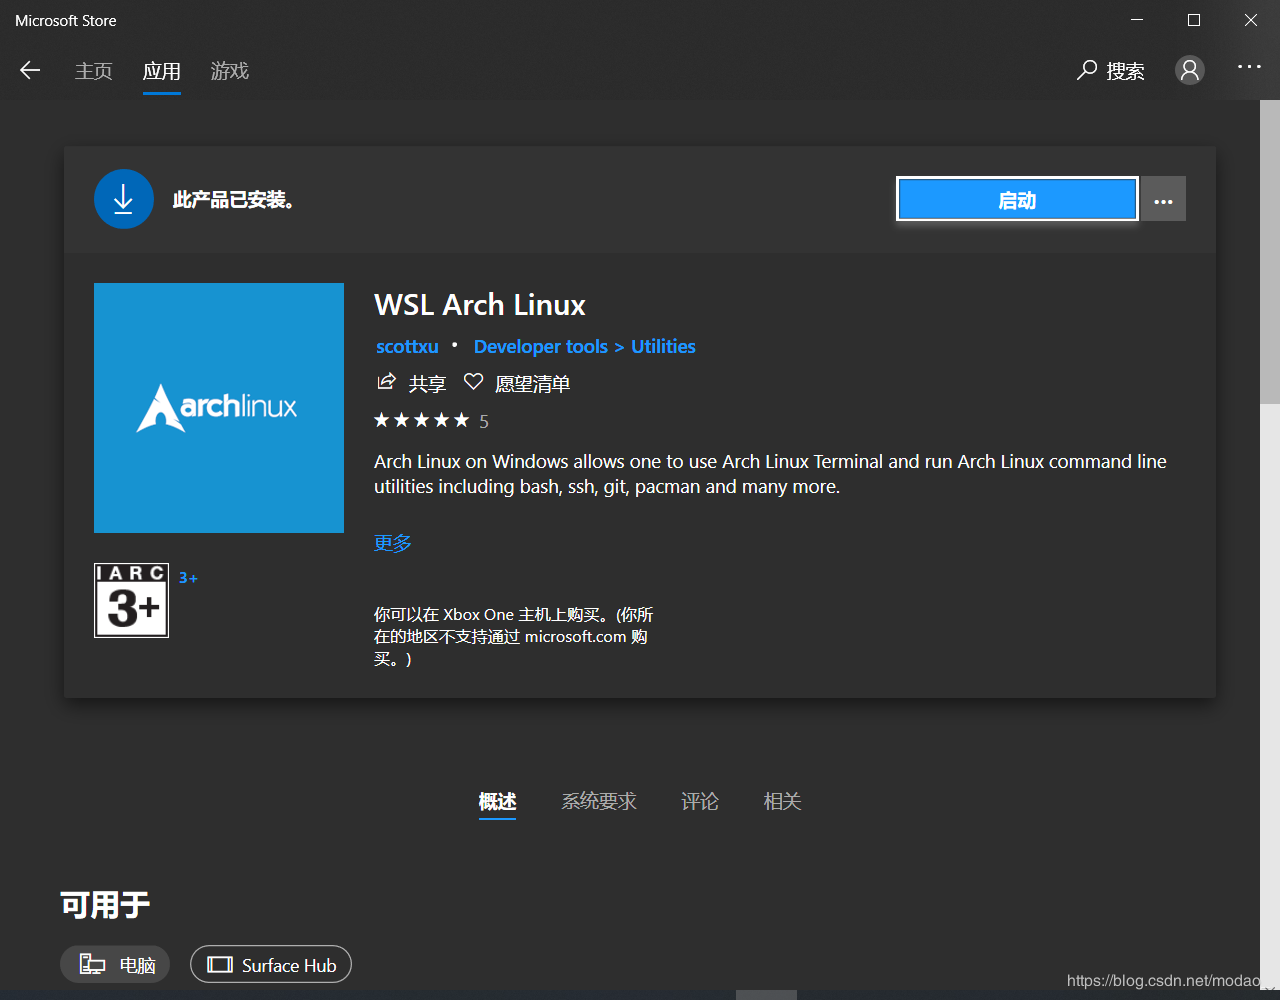Viewport: 1280px width, 1000px height.
Task: Launch the app with 启动 button
Action: [x=1016, y=199]
